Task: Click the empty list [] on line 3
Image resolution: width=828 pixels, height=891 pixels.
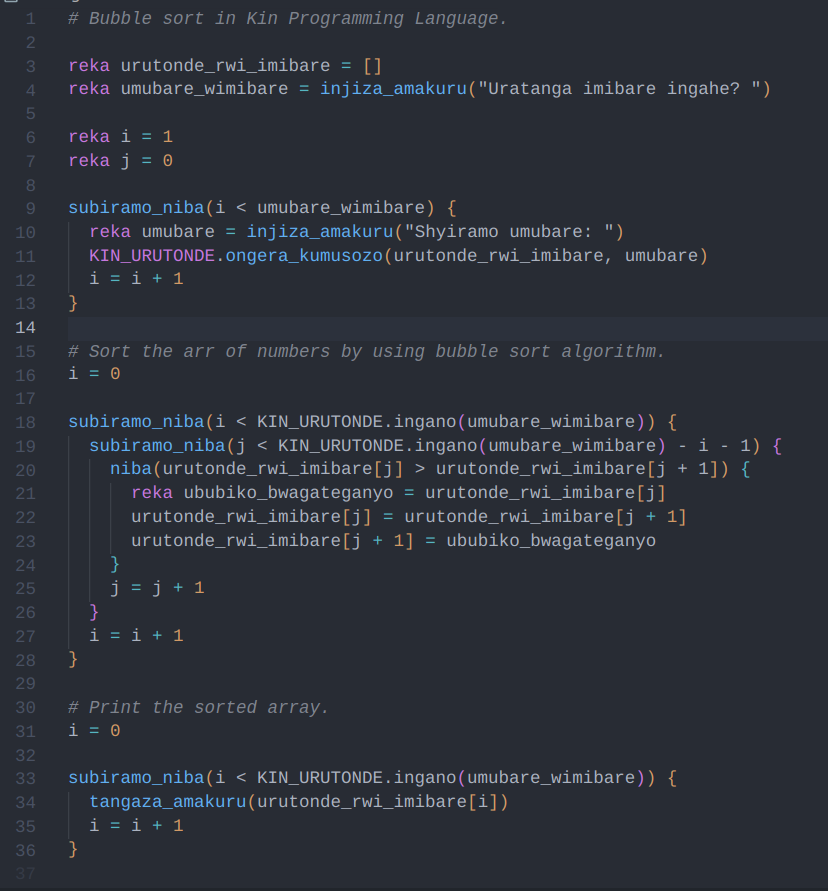Action: (x=372, y=66)
